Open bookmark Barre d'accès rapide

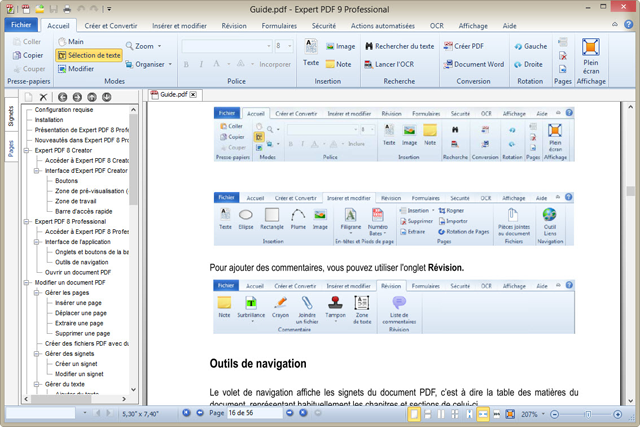pos(84,211)
